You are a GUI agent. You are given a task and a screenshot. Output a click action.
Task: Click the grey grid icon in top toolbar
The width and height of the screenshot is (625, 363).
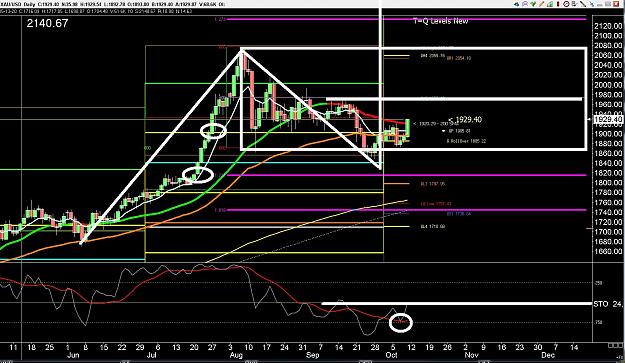coord(608,4)
